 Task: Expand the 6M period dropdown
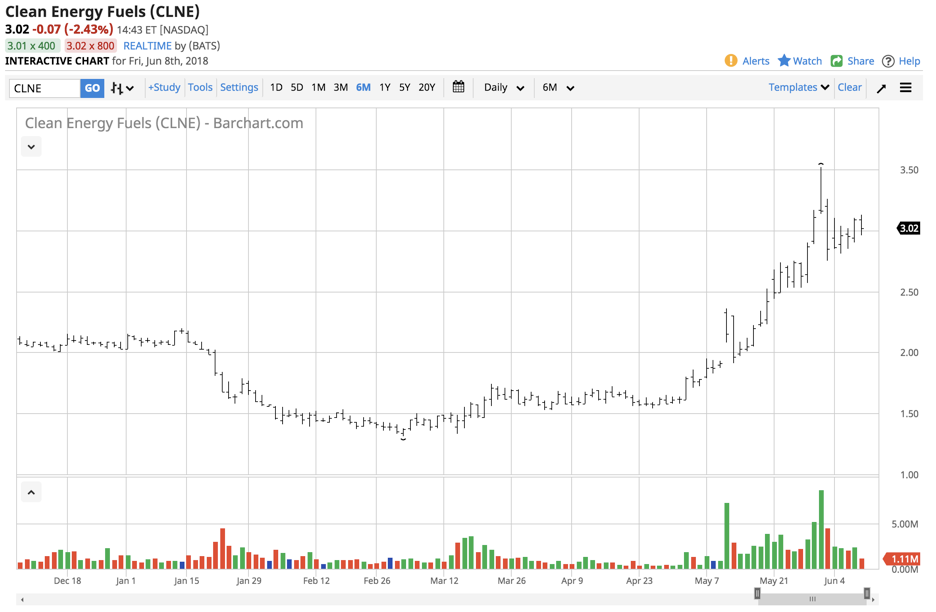(558, 88)
